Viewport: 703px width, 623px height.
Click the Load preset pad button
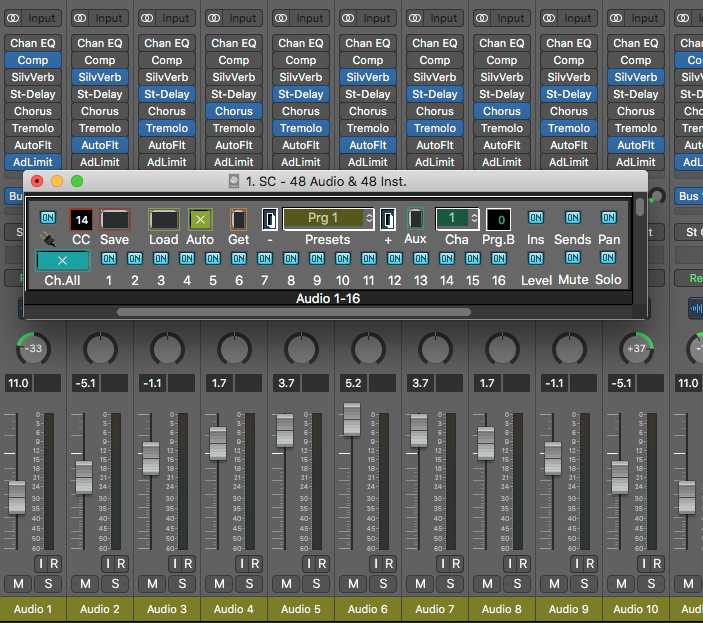pyautogui.click(x=164, y=220)
